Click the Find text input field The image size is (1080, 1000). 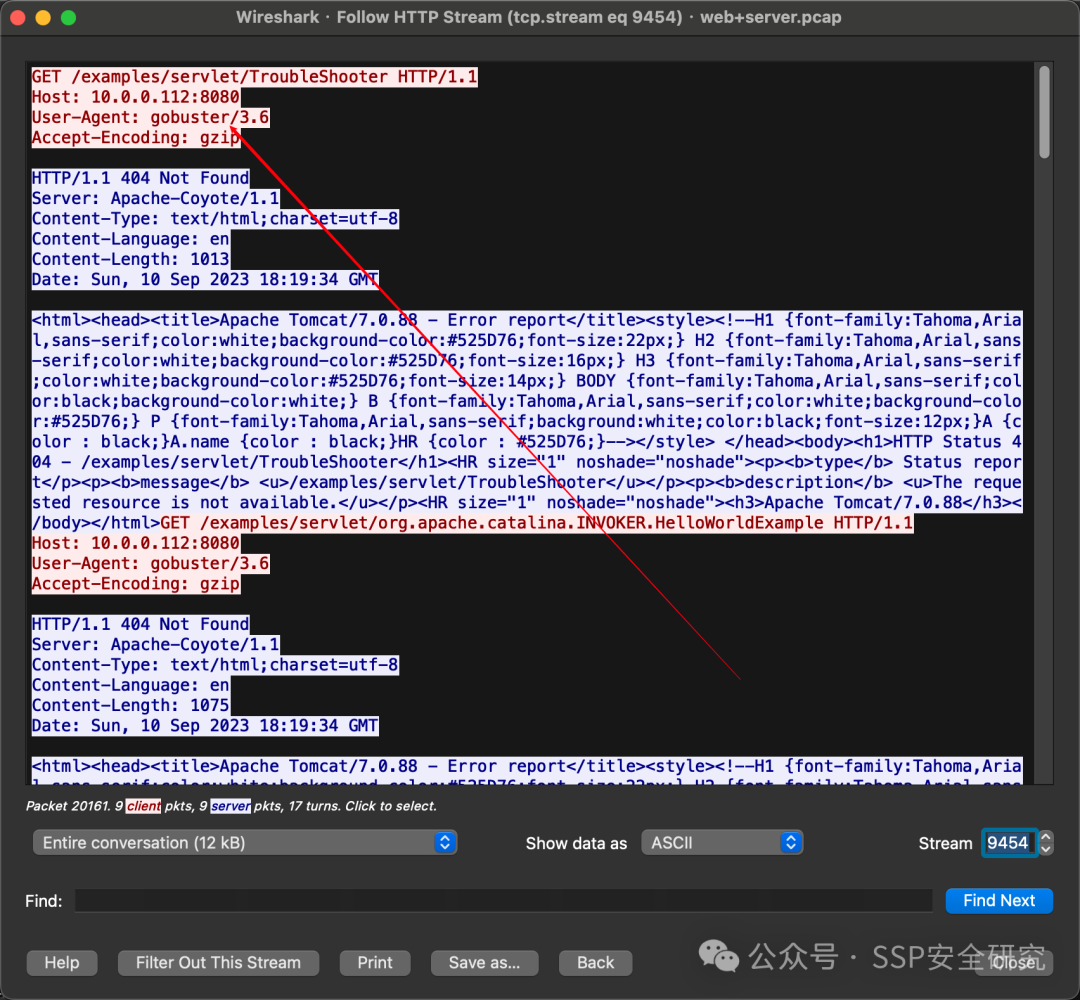pos(503,900)
